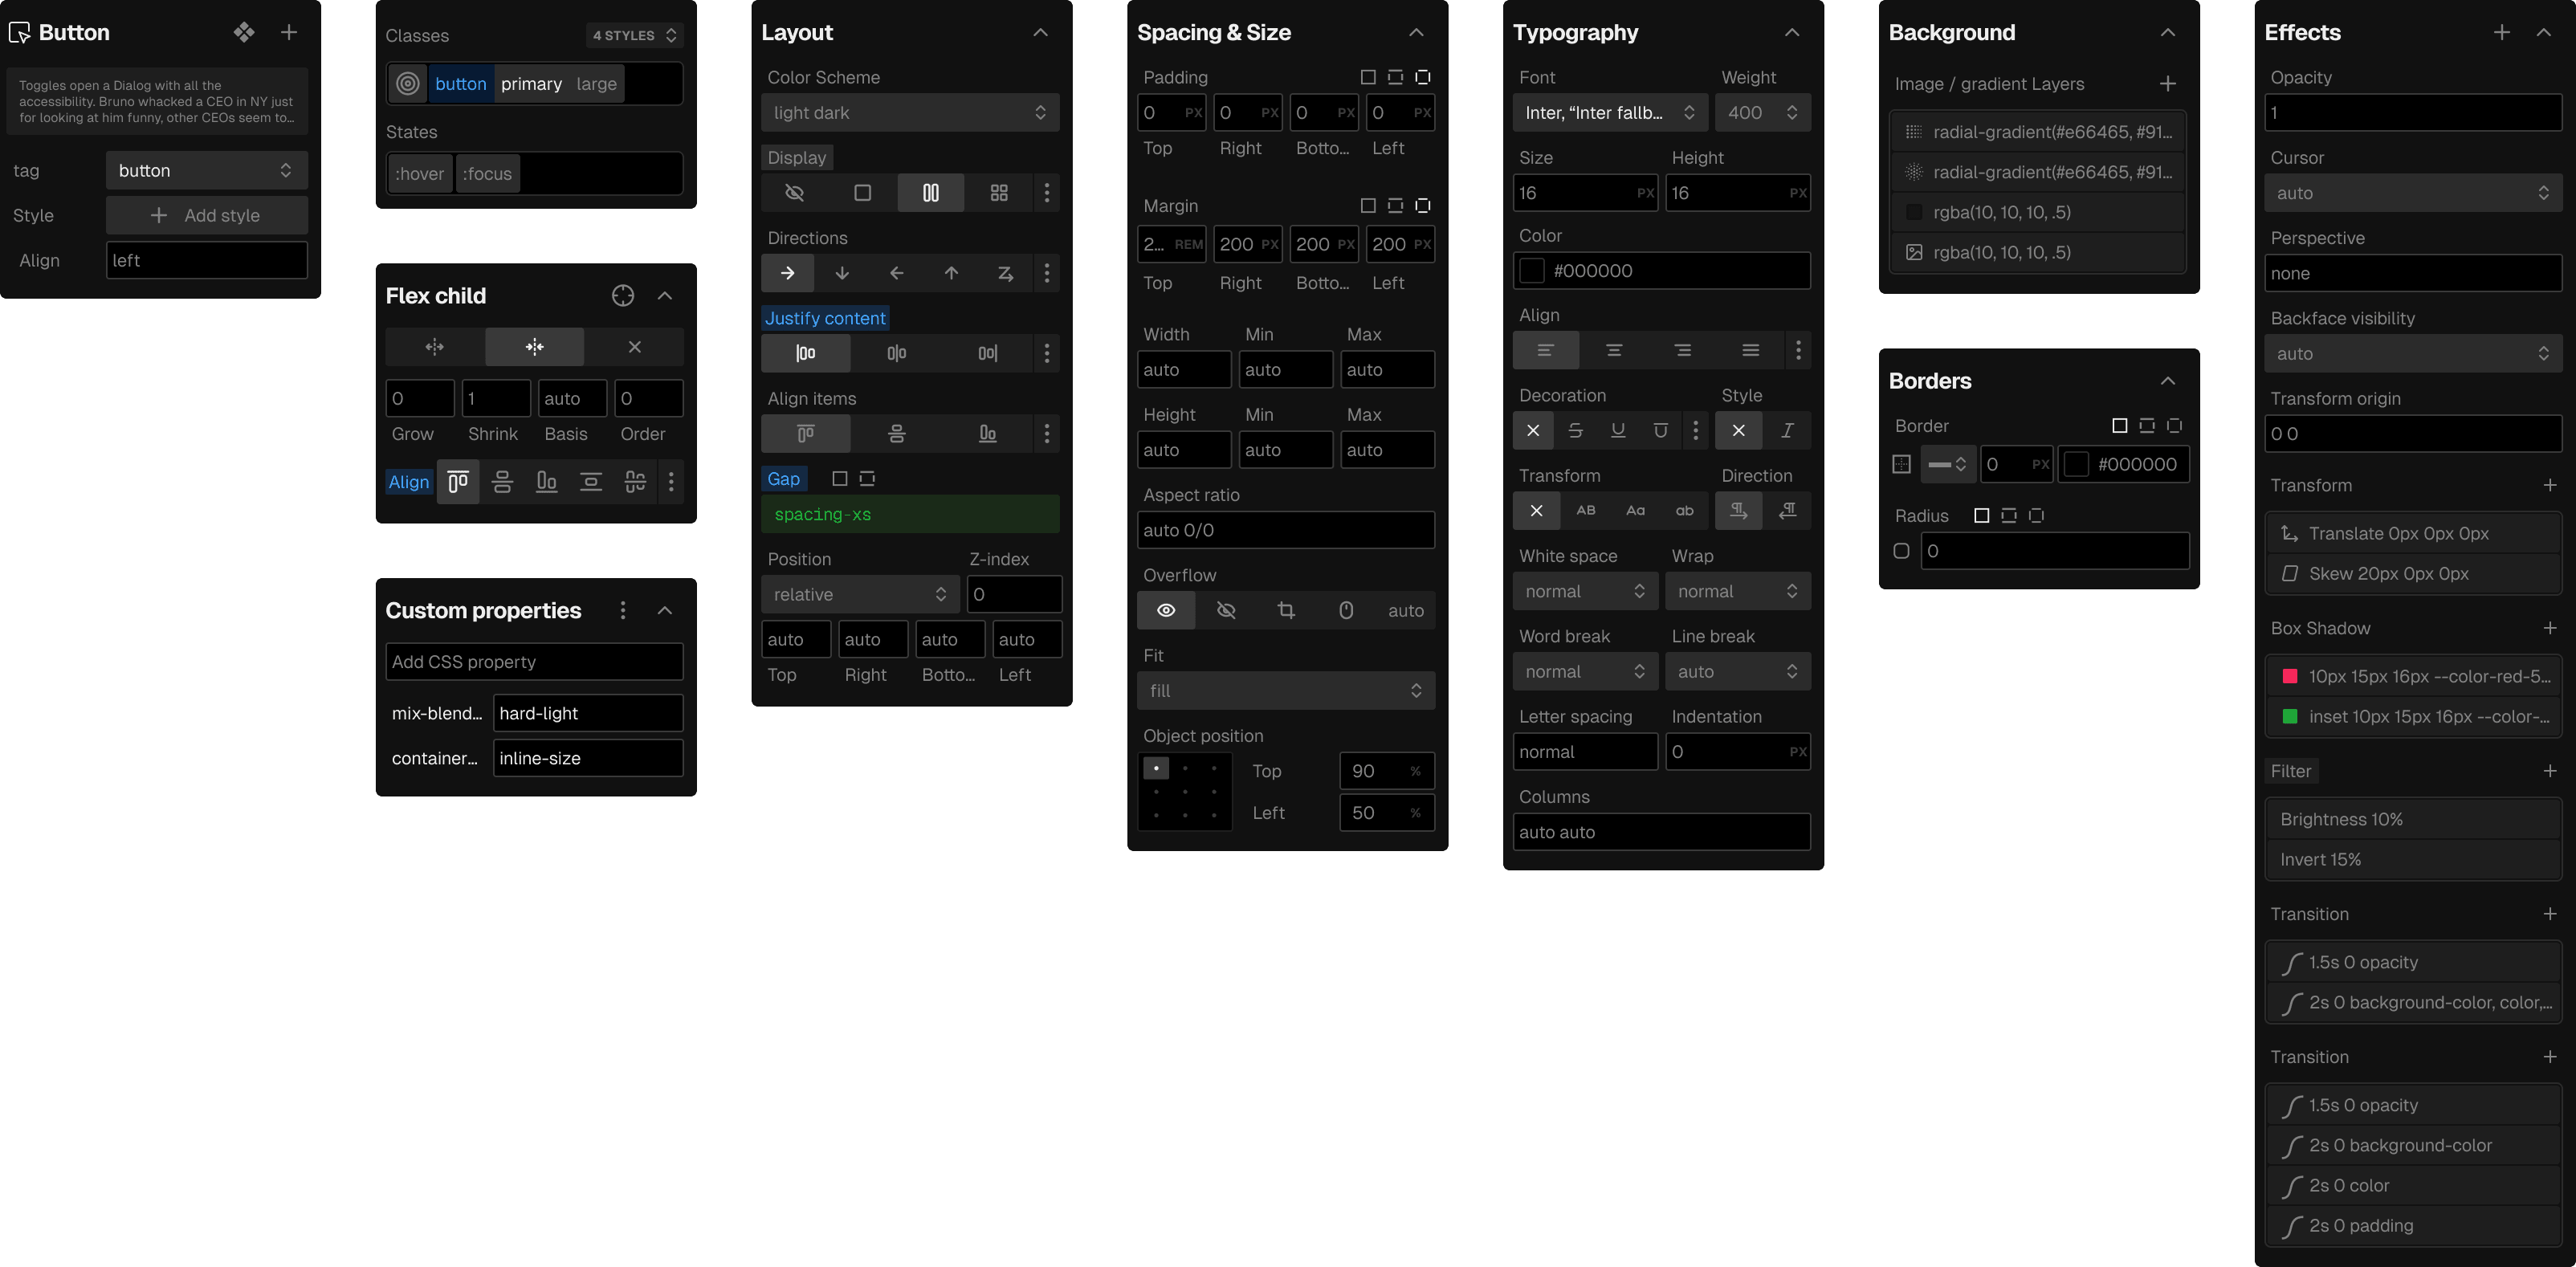Toggle the overflow hidden icon
This screenshot has height=1267, width=2576.
(x=1225, y=611)
